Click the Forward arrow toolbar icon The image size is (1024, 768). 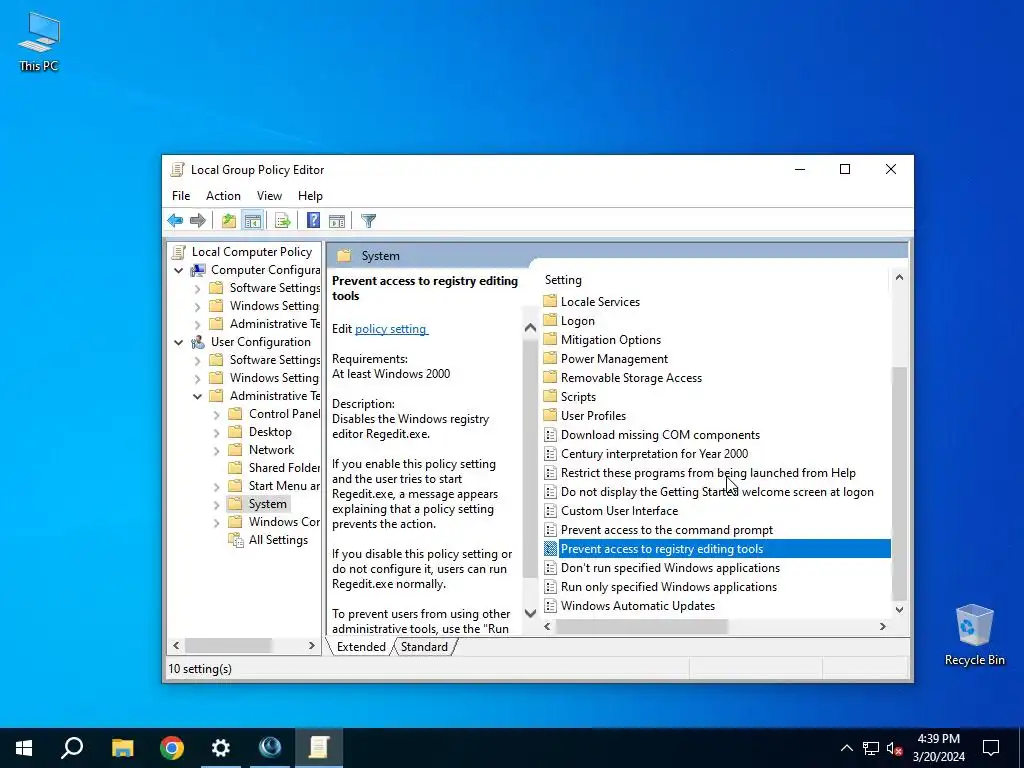point(198,221)
